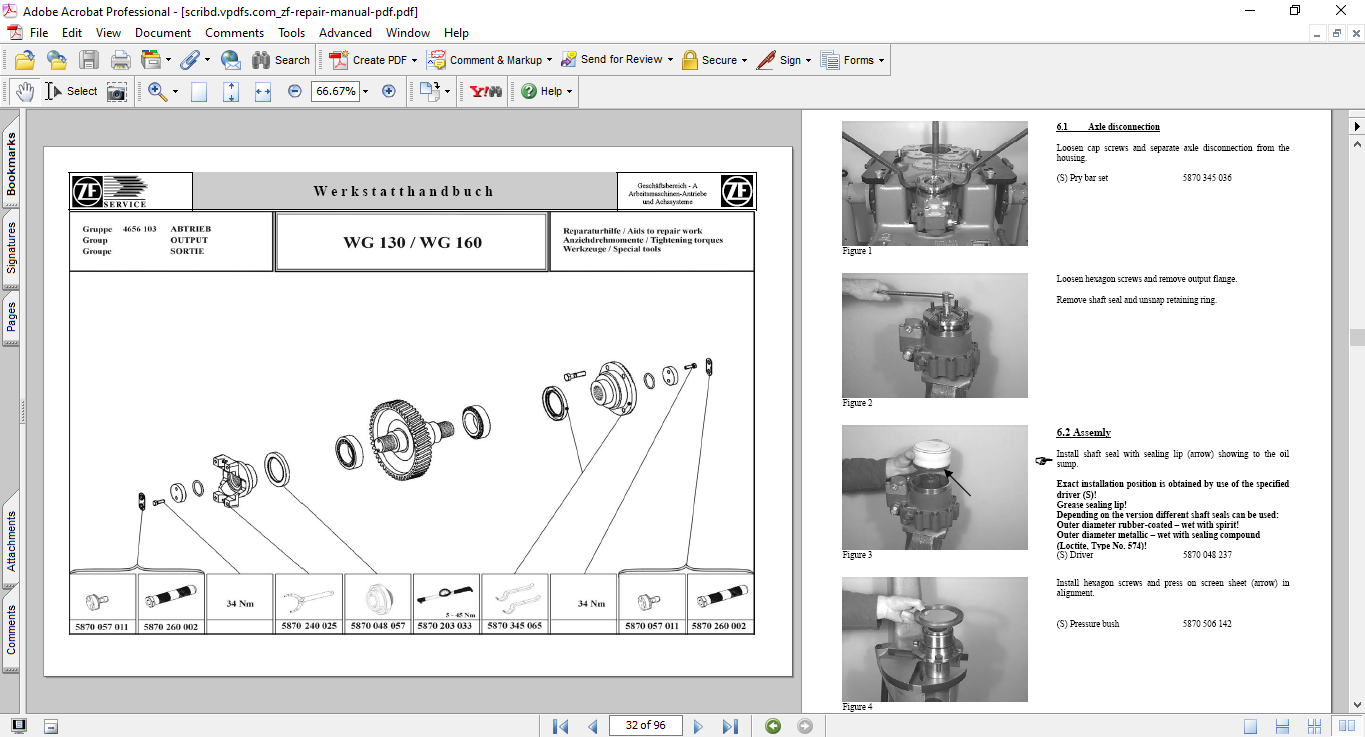Image resolution: width=1365 pixels, height=737 pixels.
Task: Open the Bookmarks side tab
Action: [12, 165]
